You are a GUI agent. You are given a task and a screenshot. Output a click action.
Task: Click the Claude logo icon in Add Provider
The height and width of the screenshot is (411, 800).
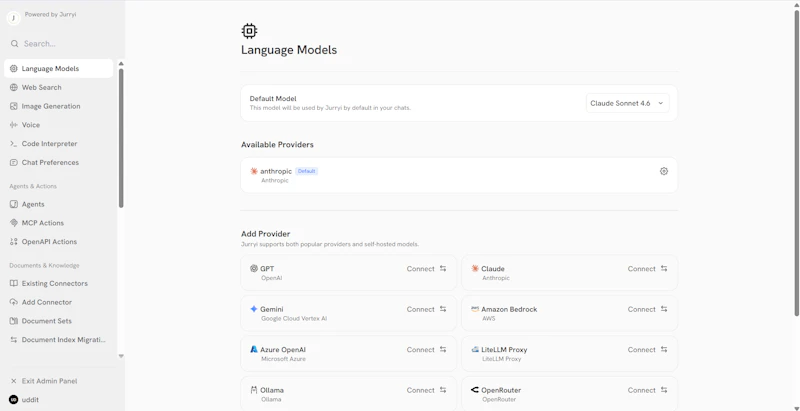click(x=475, y=268)
